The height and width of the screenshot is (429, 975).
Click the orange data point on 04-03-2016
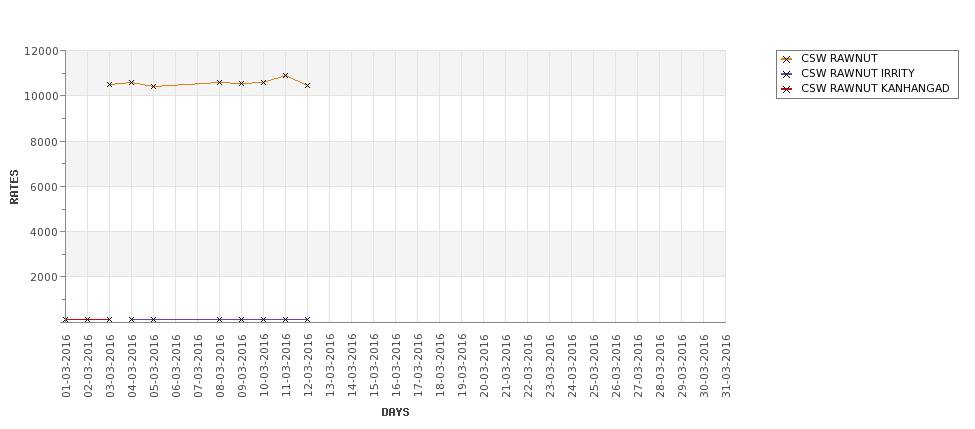click(131, 82)
